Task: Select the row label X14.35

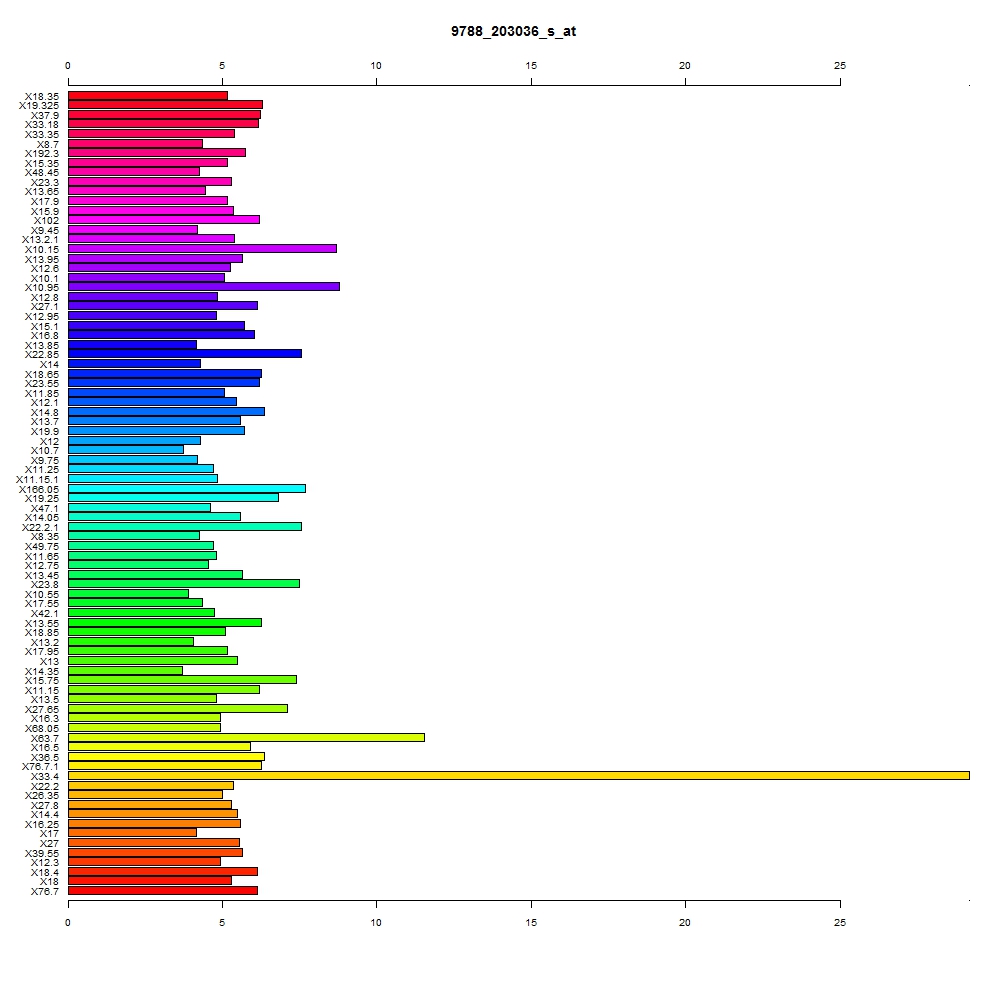Action: [x=42, y=672]
